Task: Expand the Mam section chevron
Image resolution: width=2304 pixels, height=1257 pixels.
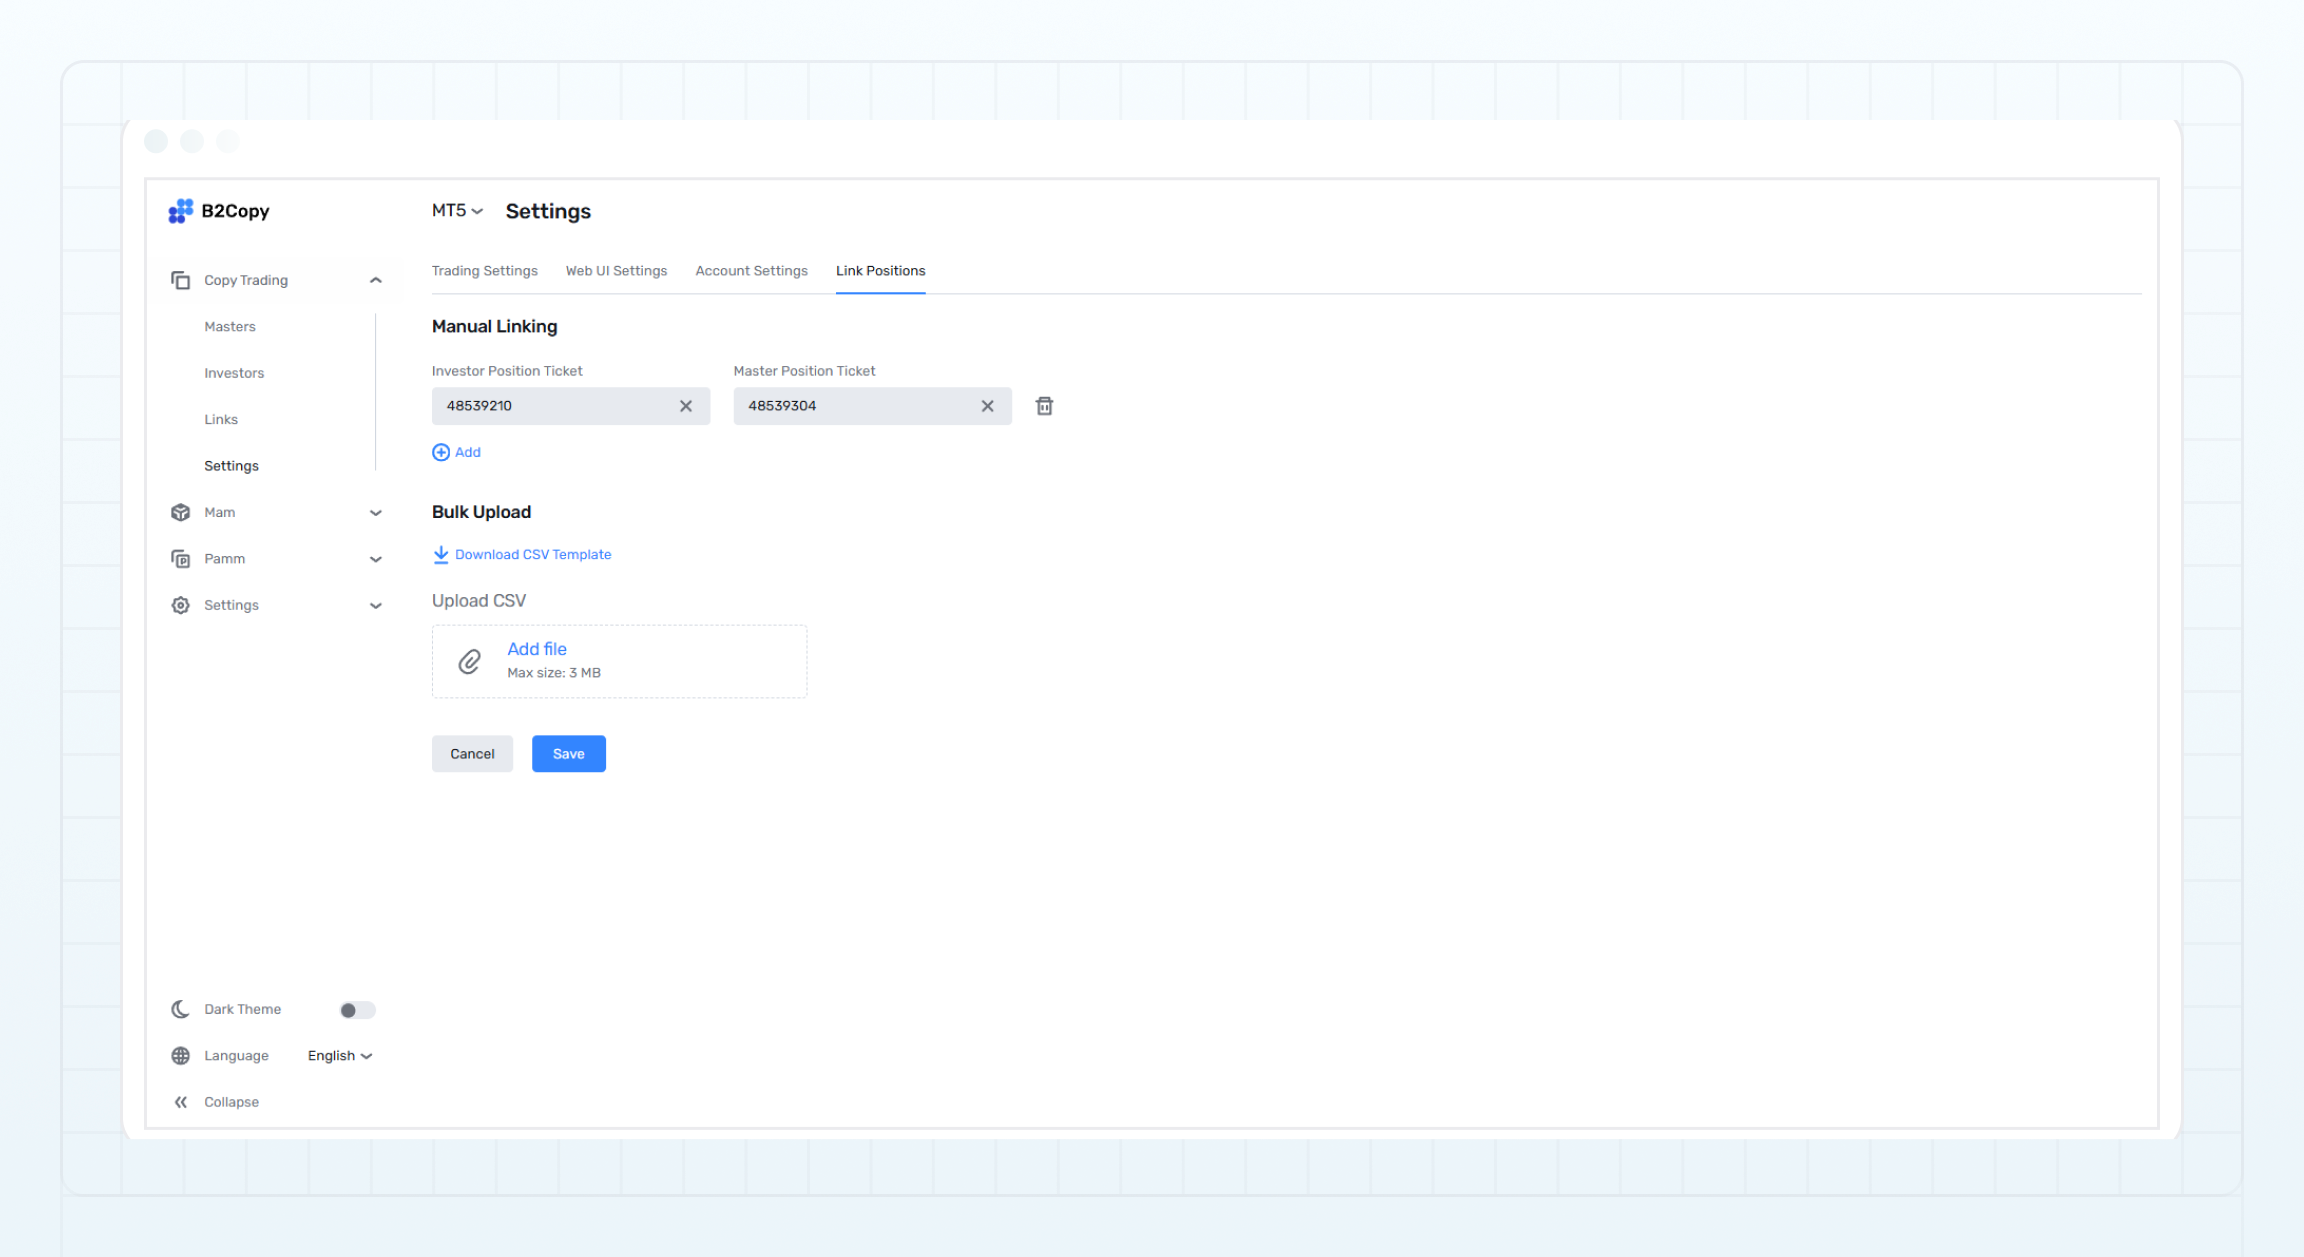Action: pos(376,513)
